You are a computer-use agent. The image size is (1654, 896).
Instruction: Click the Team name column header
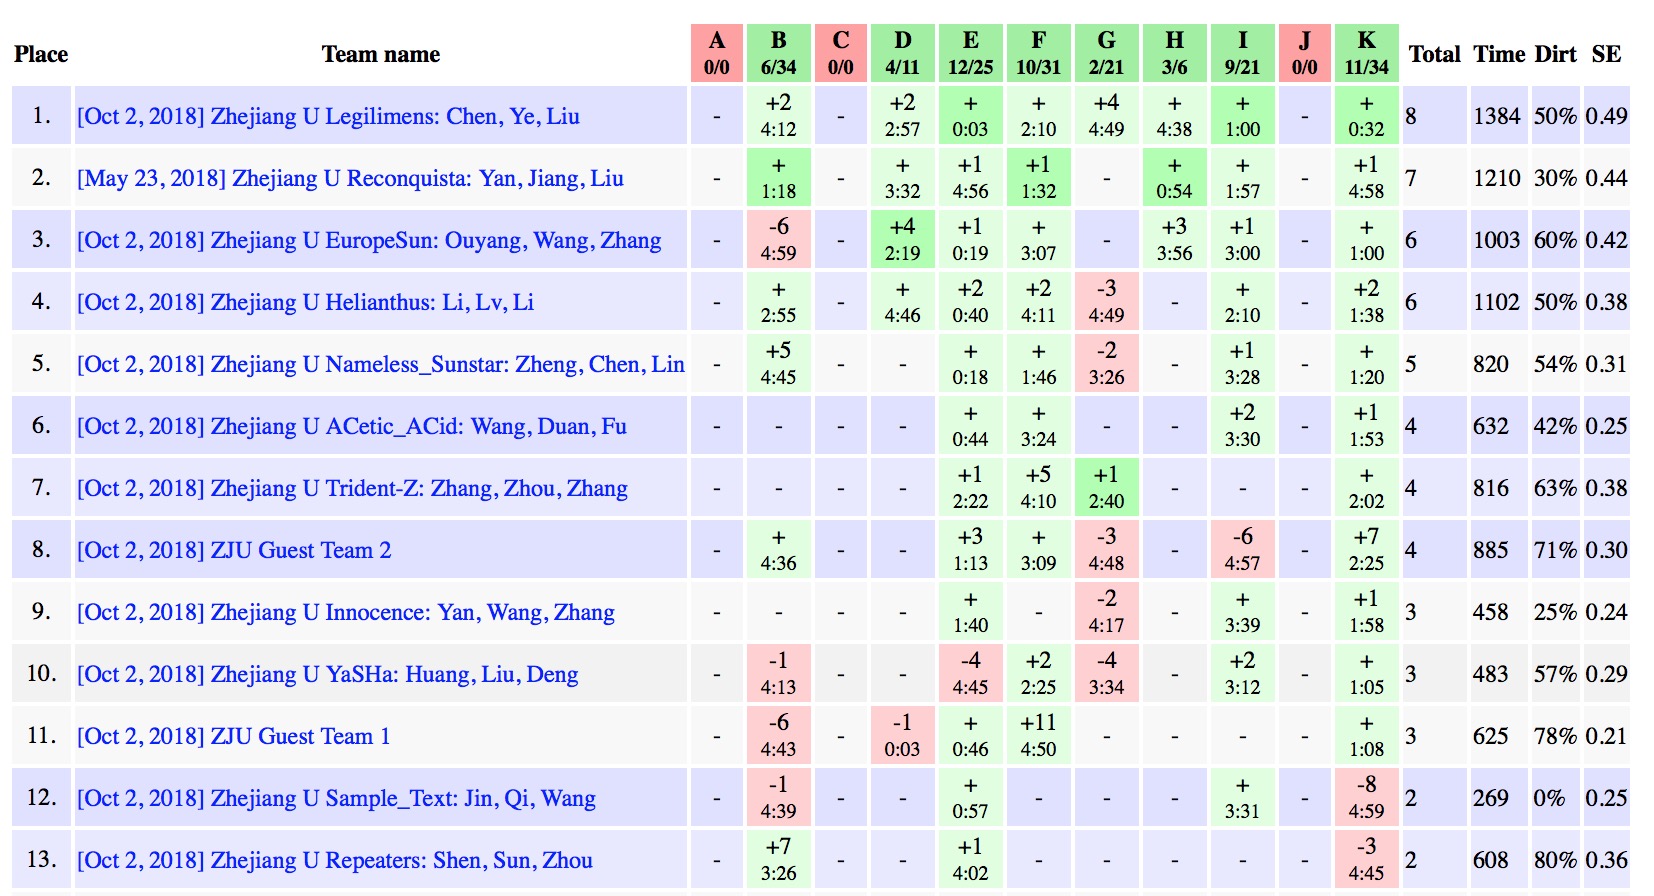380,54
